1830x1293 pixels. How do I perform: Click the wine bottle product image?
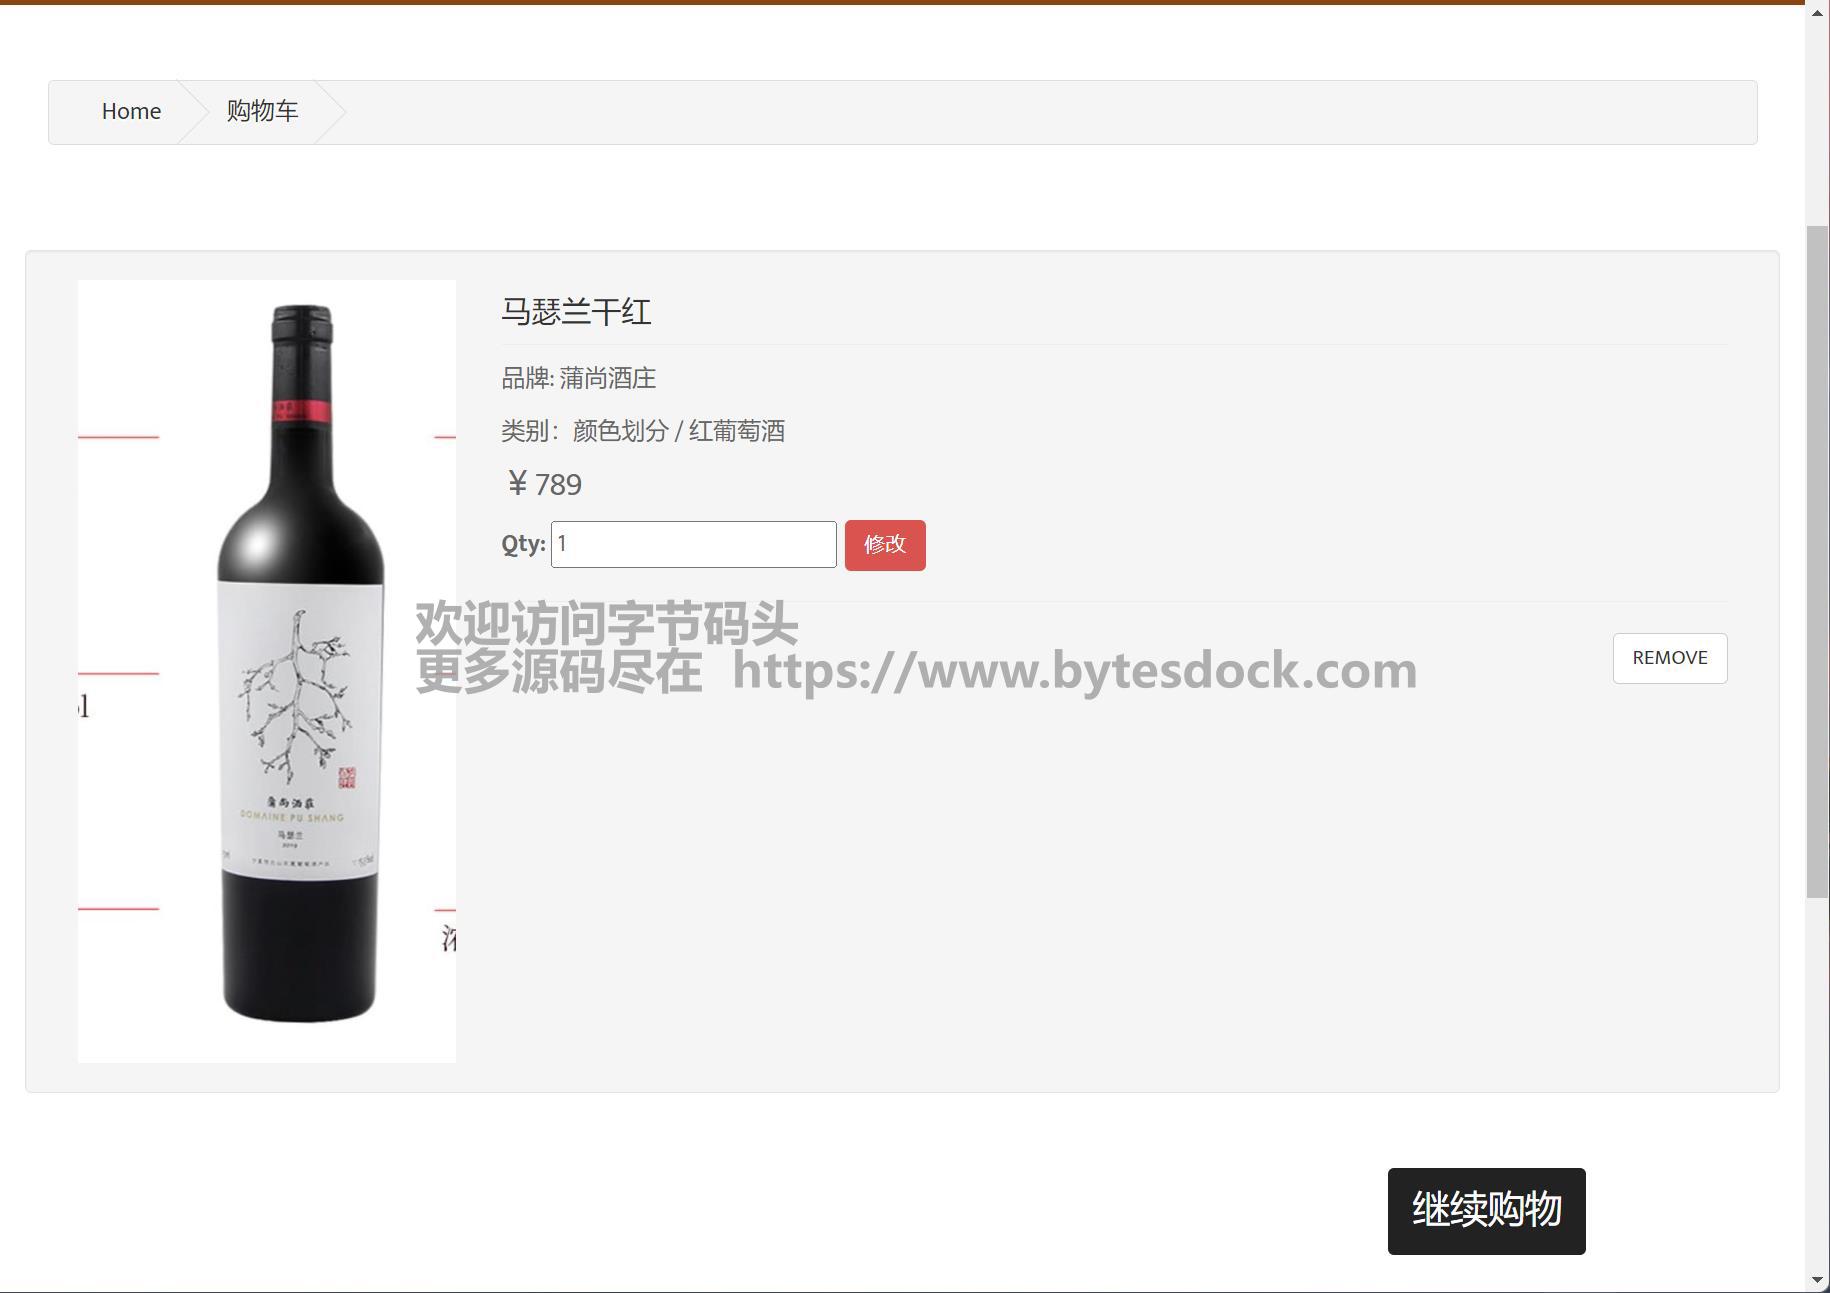coord(267,671)
